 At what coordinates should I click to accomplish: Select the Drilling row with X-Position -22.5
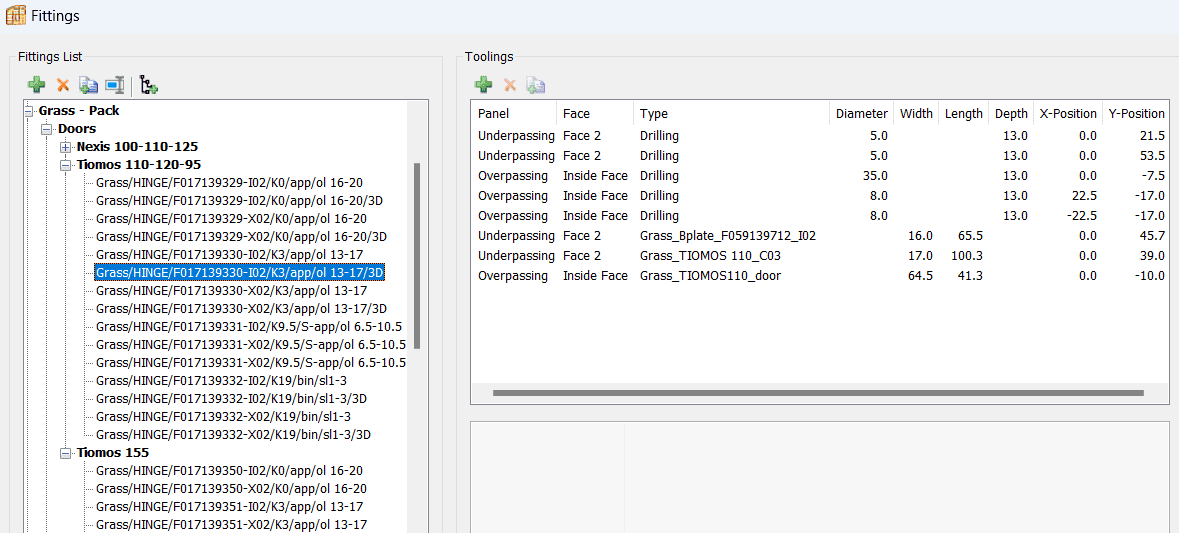point(820,216)
